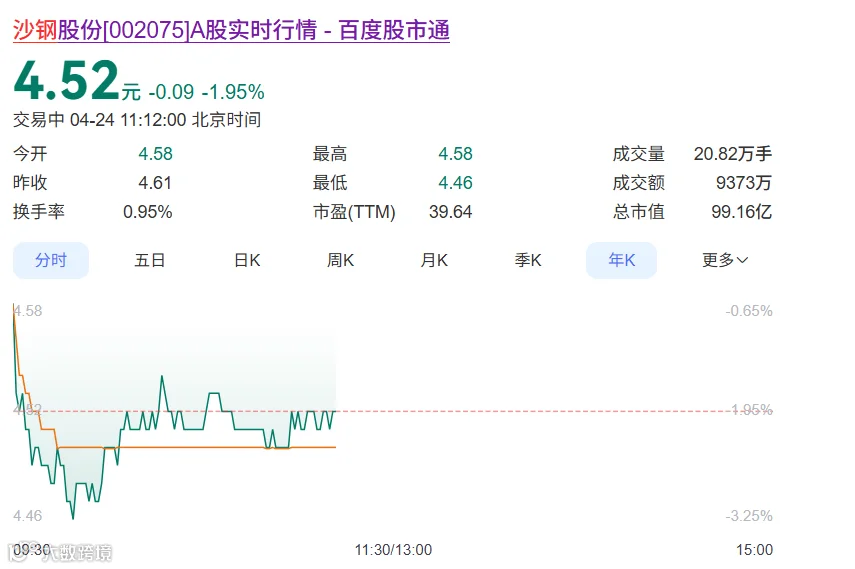
Task: Click the -3.25% axis label
Action: click(749, 516)
